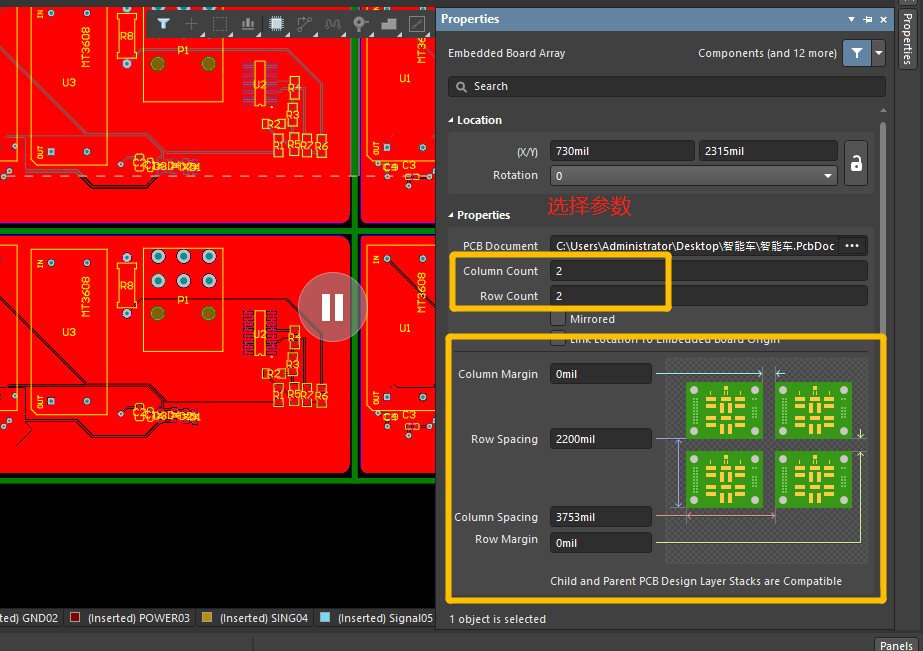The width and height of the screenshot is (923, 651).
Task: Open the Components filter dropdown arrow
Action: [877, 53]
